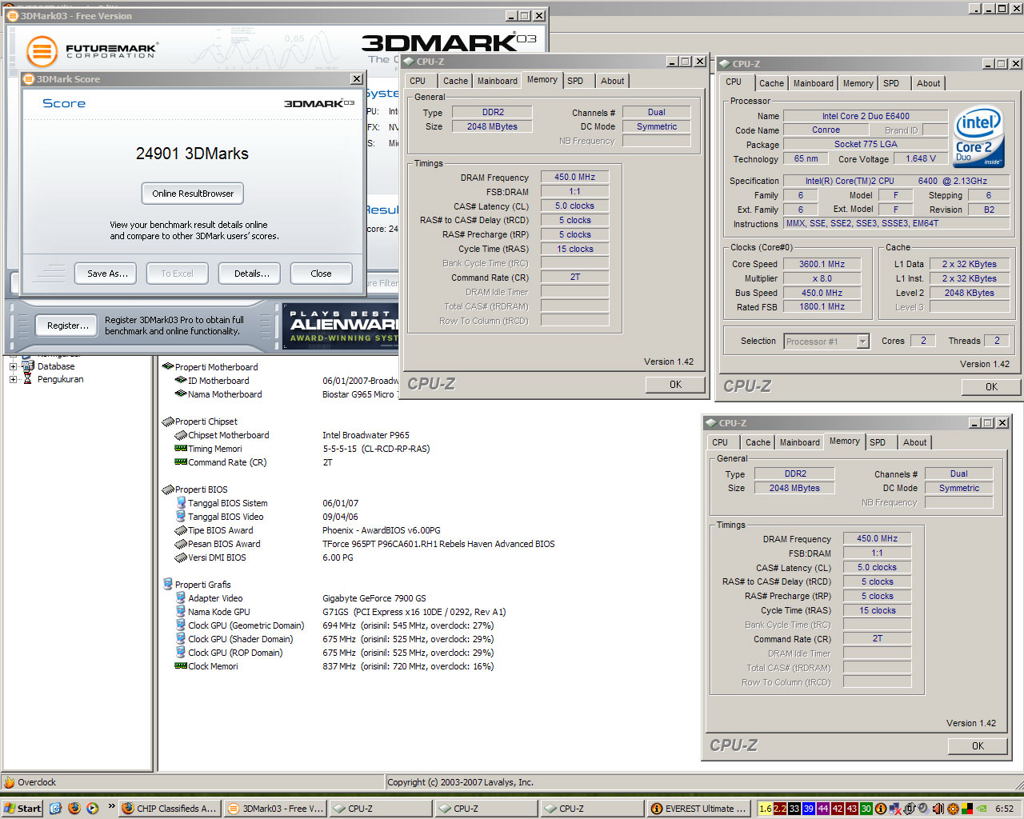This screenshot has height=819, width=1024.
Task: Switch to 3DMark03 taskbar button
Action: pyautogui.click(x=276, y=809)
